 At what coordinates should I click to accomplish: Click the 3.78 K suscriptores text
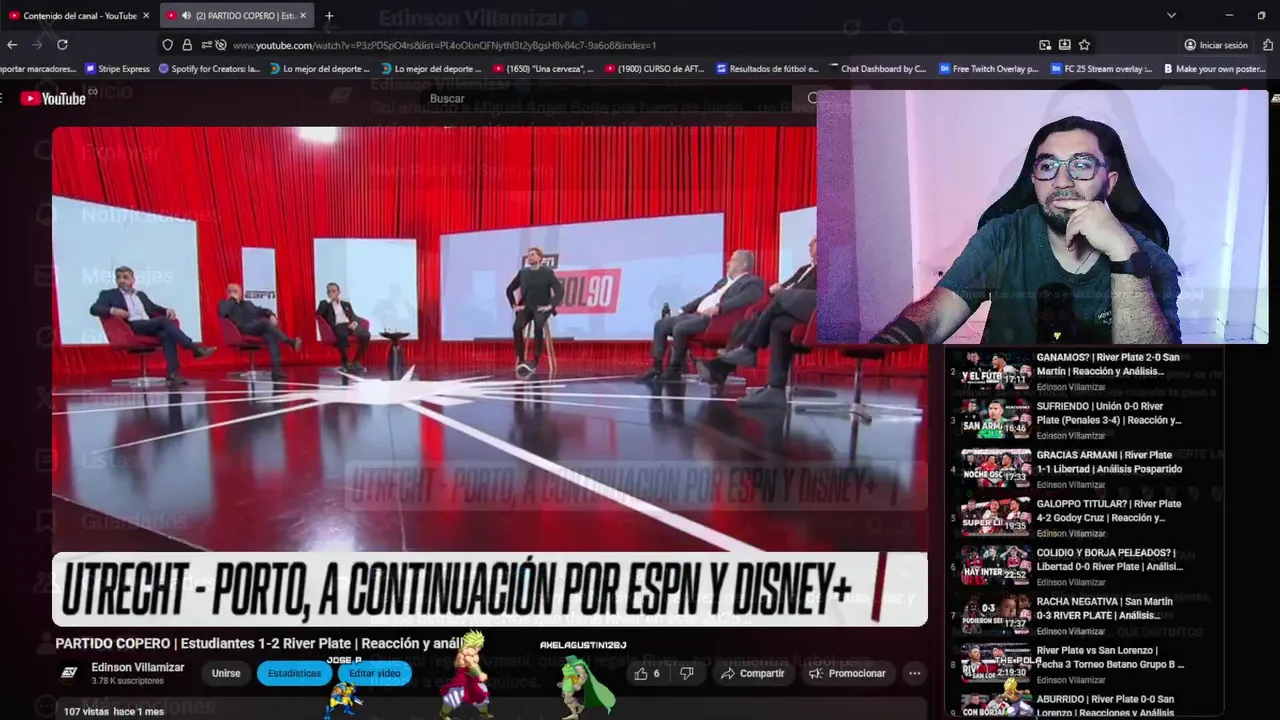coord(127,681)
